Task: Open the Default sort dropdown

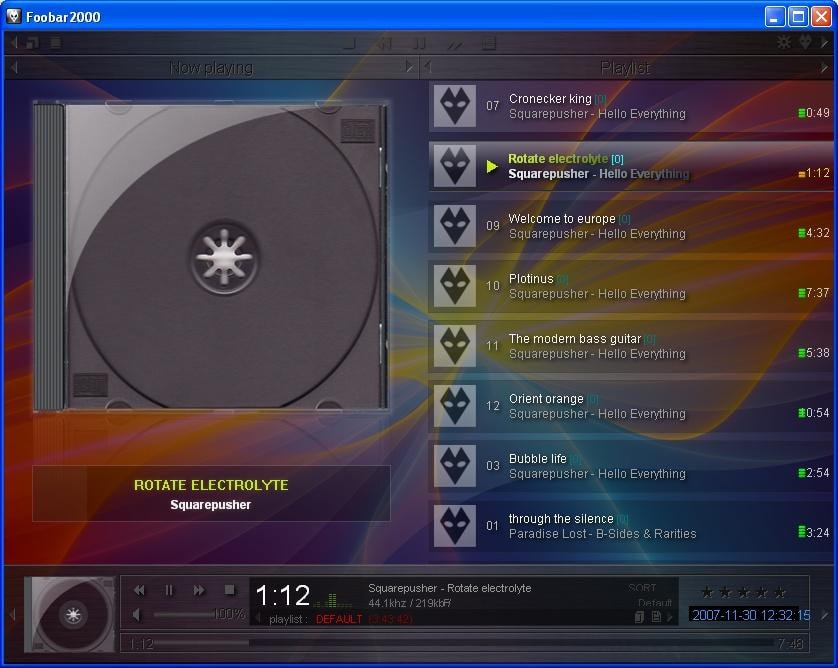Action: [x=654, y=602]
